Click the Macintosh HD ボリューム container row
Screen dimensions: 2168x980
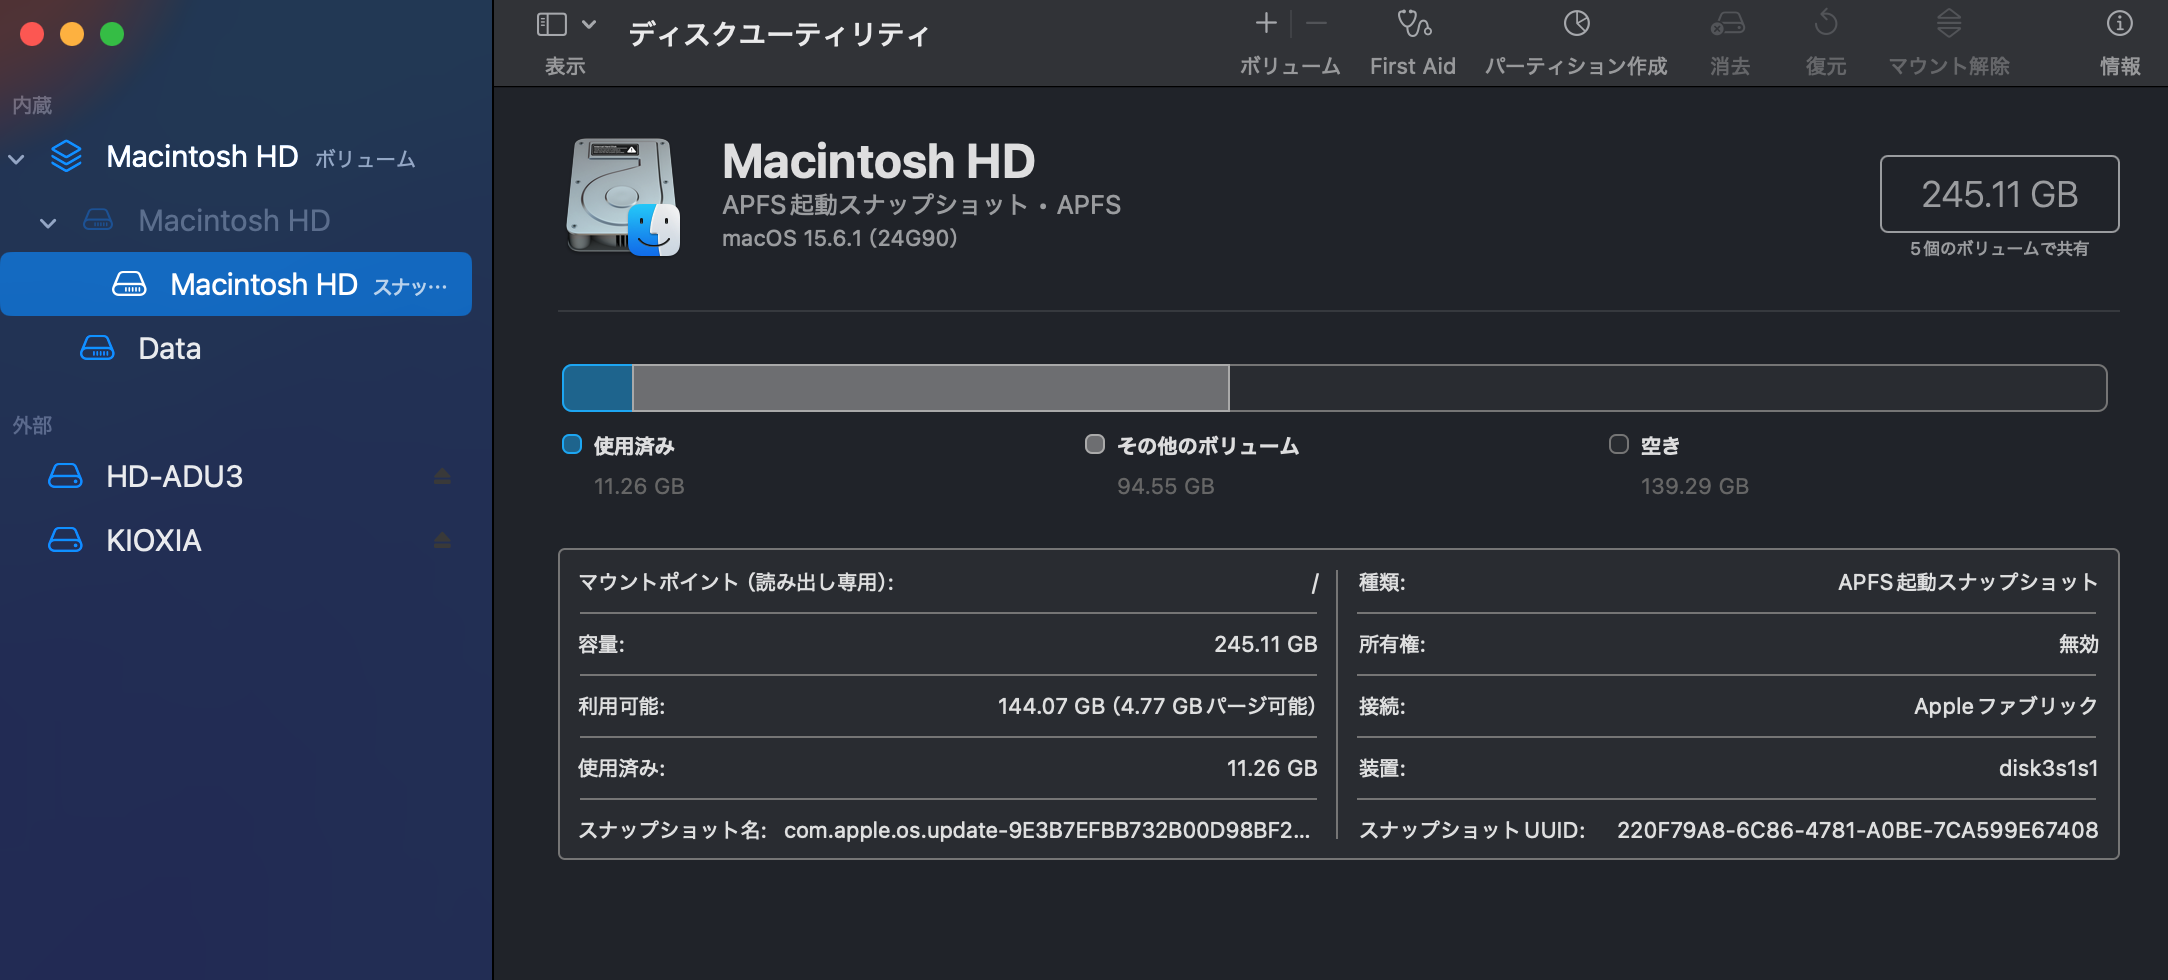click(x=236, y=156)
